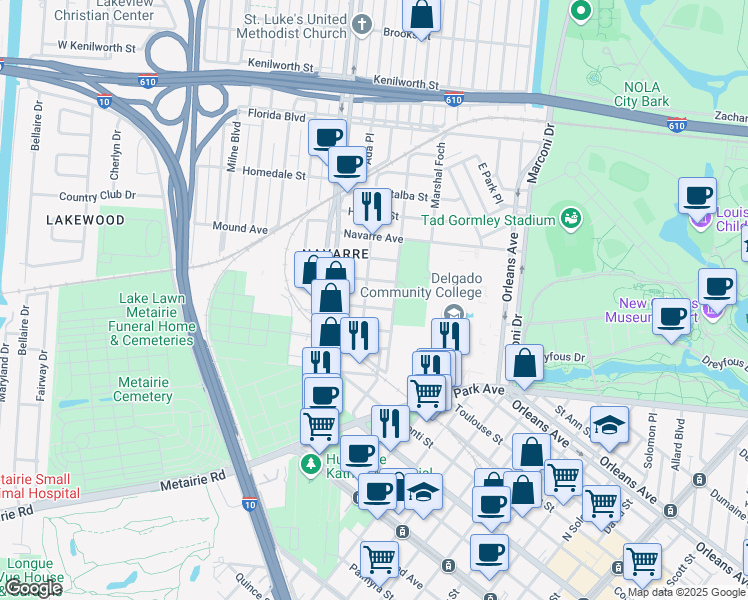Viewport: 748px width, 600px height.
Task: Select the shopping cart marker near David St
Action: coord(602,504)
